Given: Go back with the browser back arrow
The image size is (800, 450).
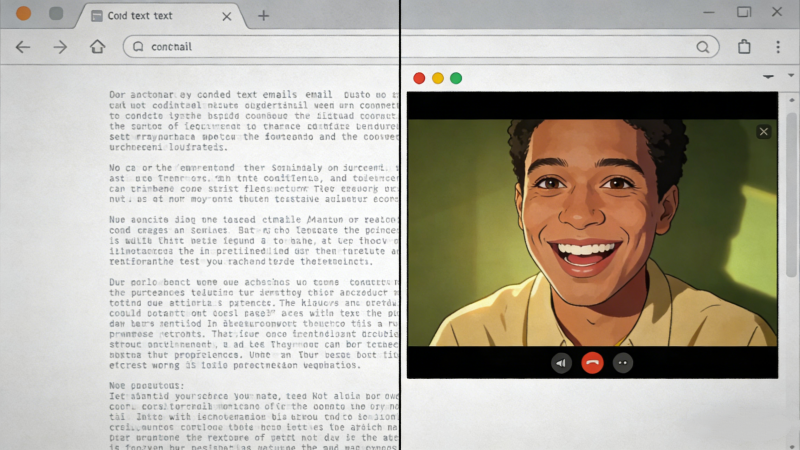Looking at the screenshot, I should tap(22, 47).
